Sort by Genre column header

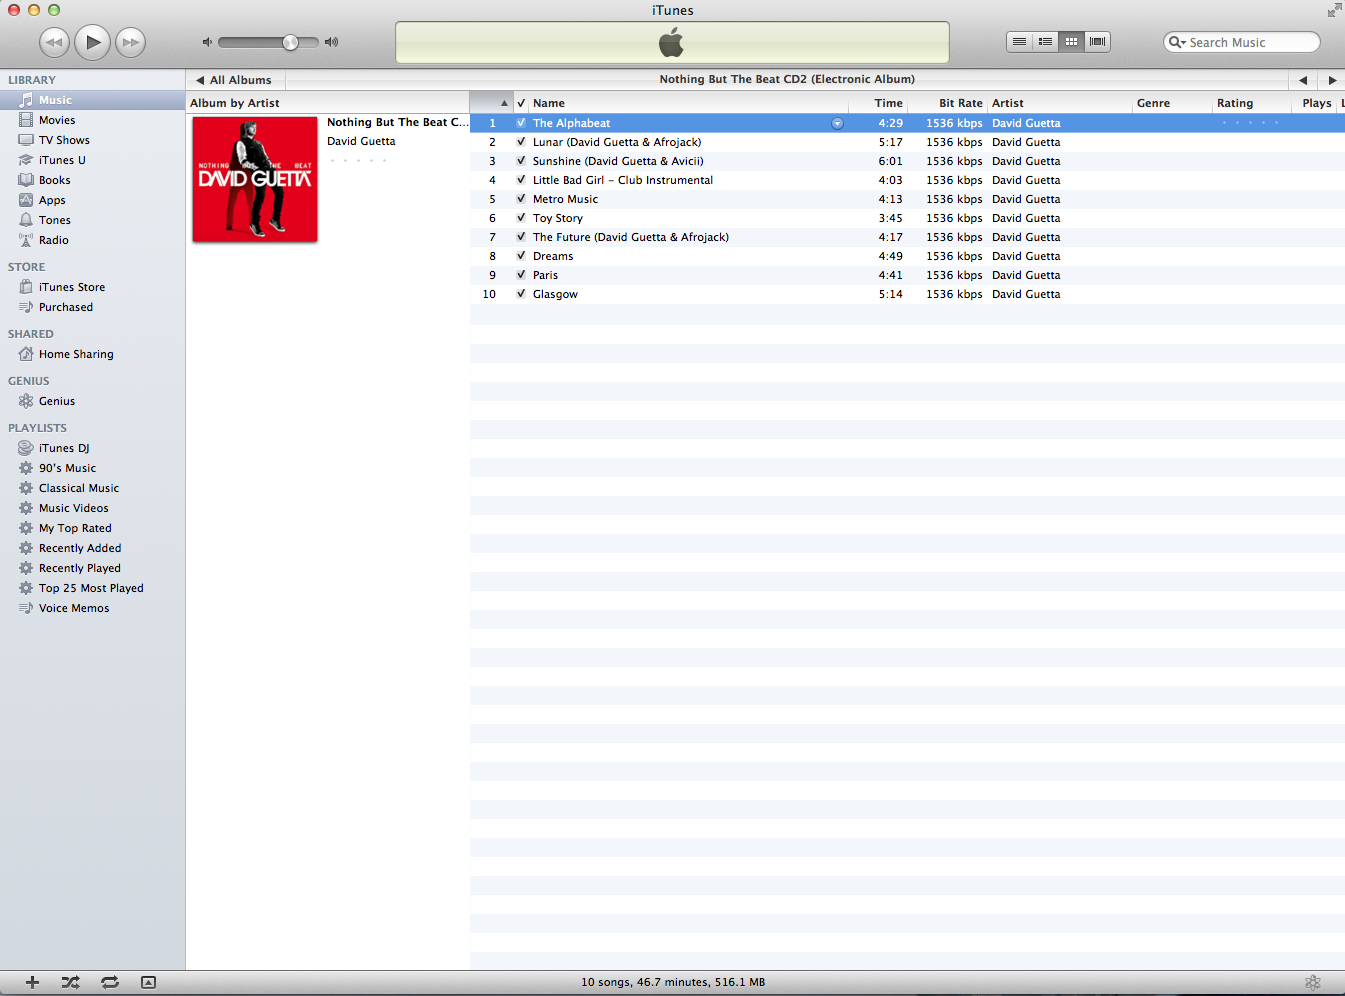[x=1172, y=103]
